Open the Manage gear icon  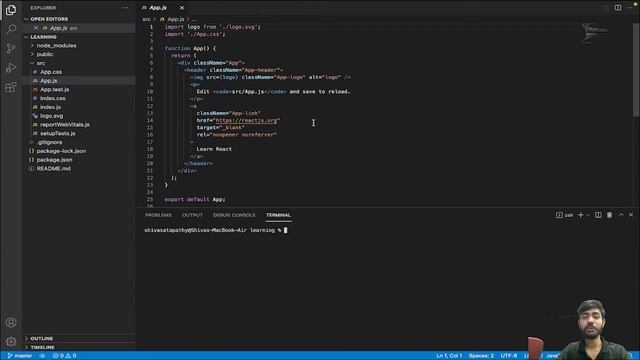pyautogui.click(x=11, y=341)
